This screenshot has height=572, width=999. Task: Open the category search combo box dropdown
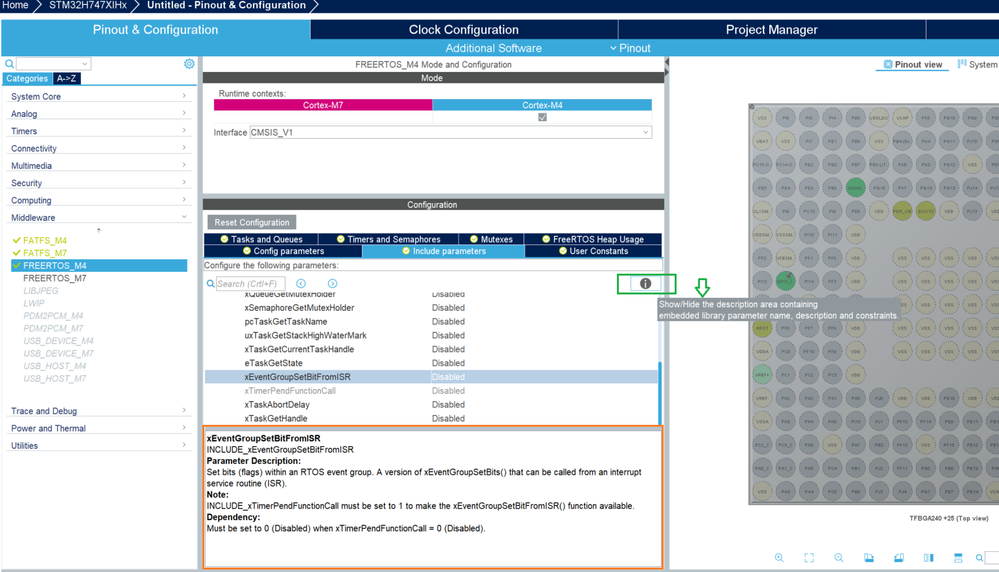(84, 64)
